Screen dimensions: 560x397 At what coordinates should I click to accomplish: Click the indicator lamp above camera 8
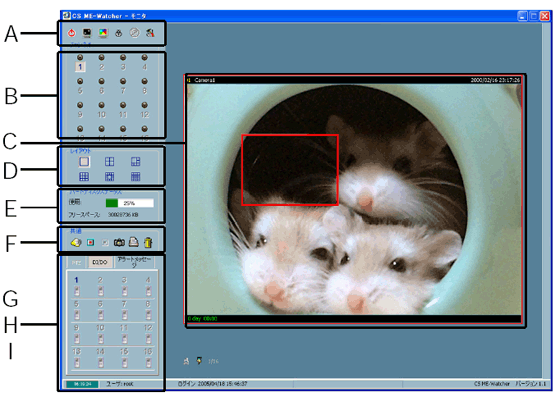click(144, 81)
